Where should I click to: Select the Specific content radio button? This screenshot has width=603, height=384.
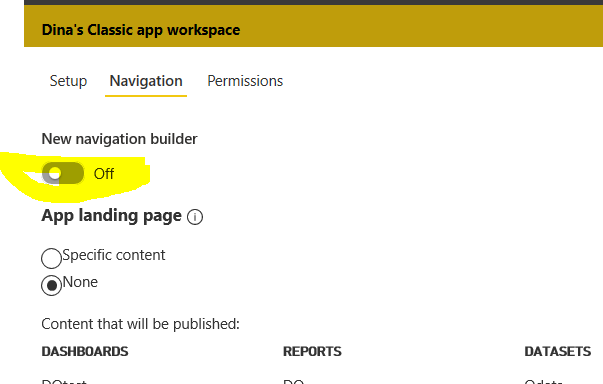51,258
